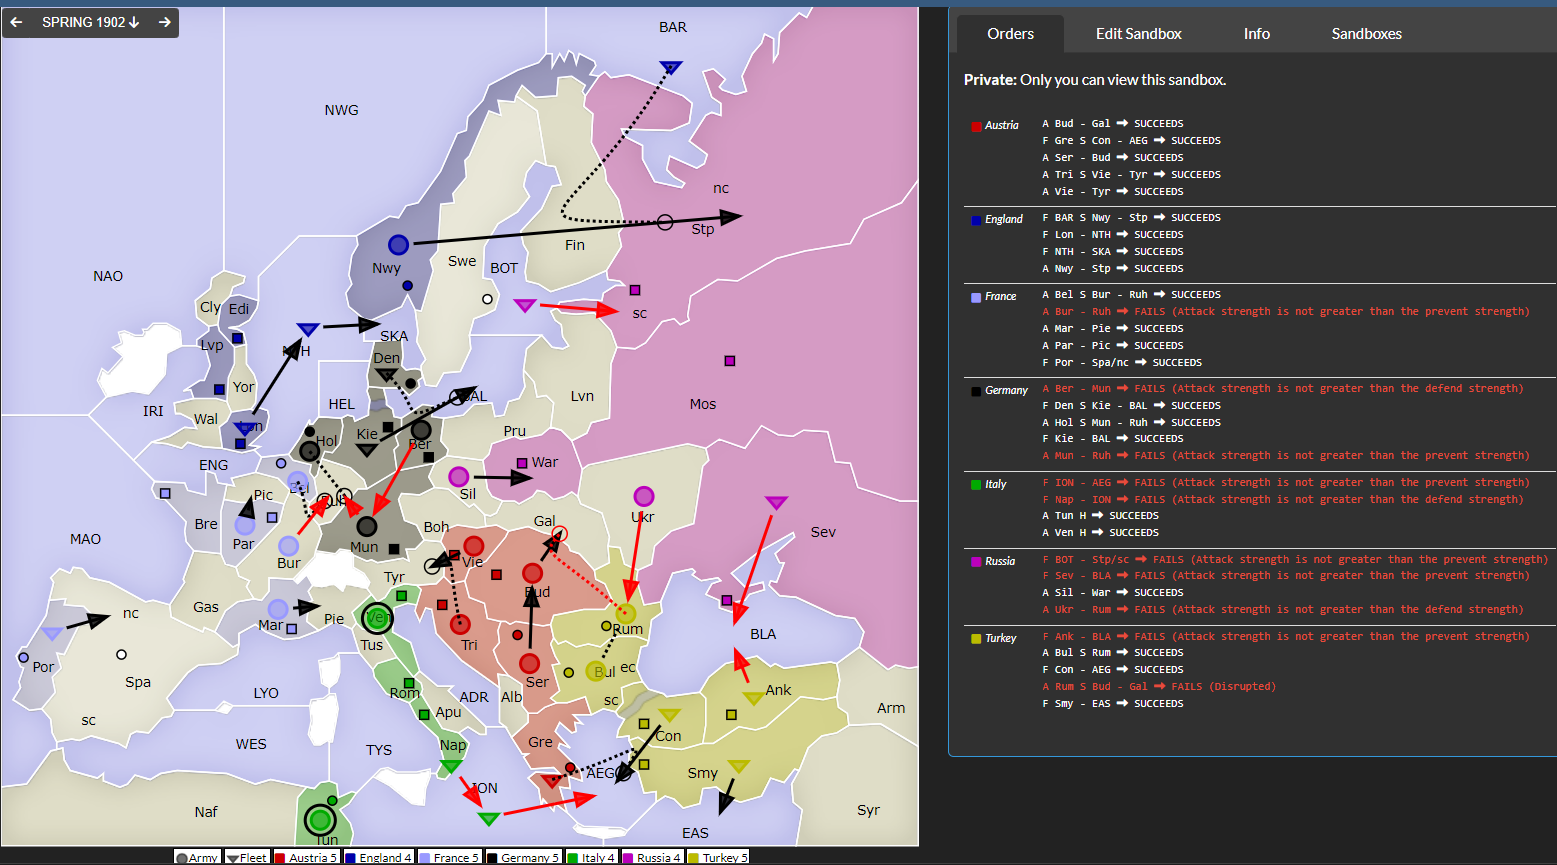Click the 'F Por - Spa/nc' order
This screenshot has height=865, width=1557.
(x=1121, y=363)
